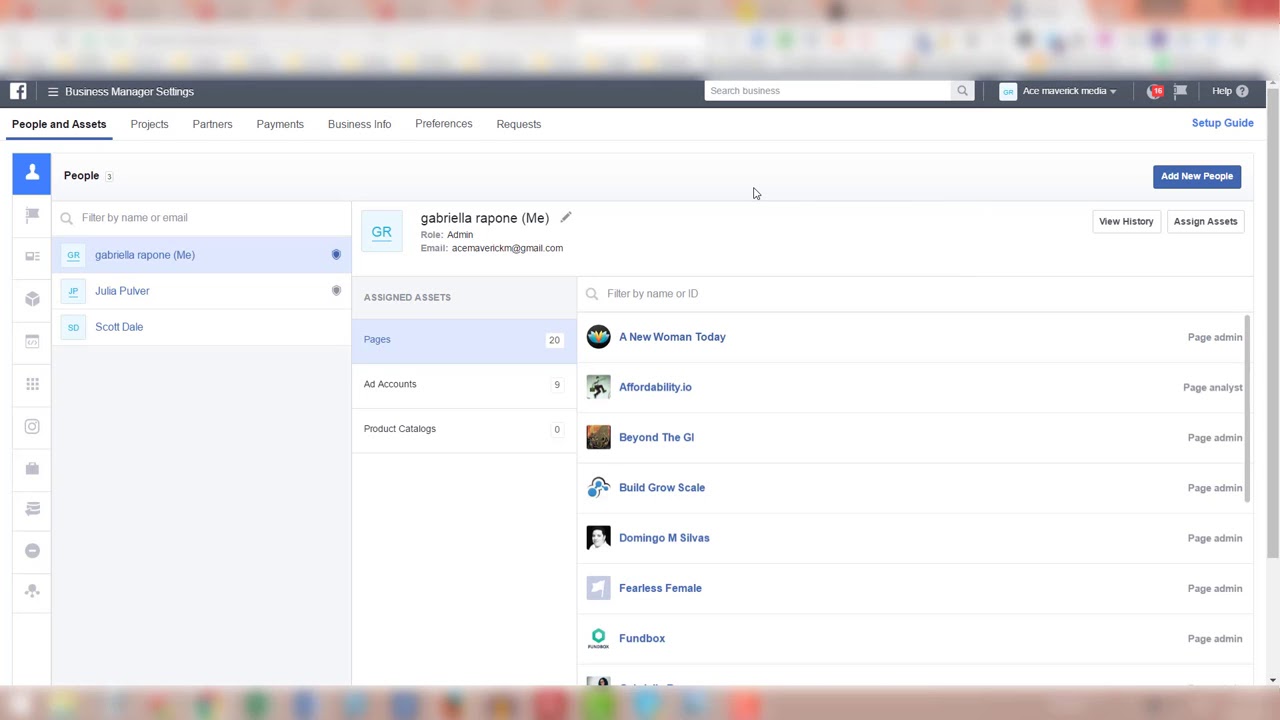Click the View History button

coord(1126,222)
